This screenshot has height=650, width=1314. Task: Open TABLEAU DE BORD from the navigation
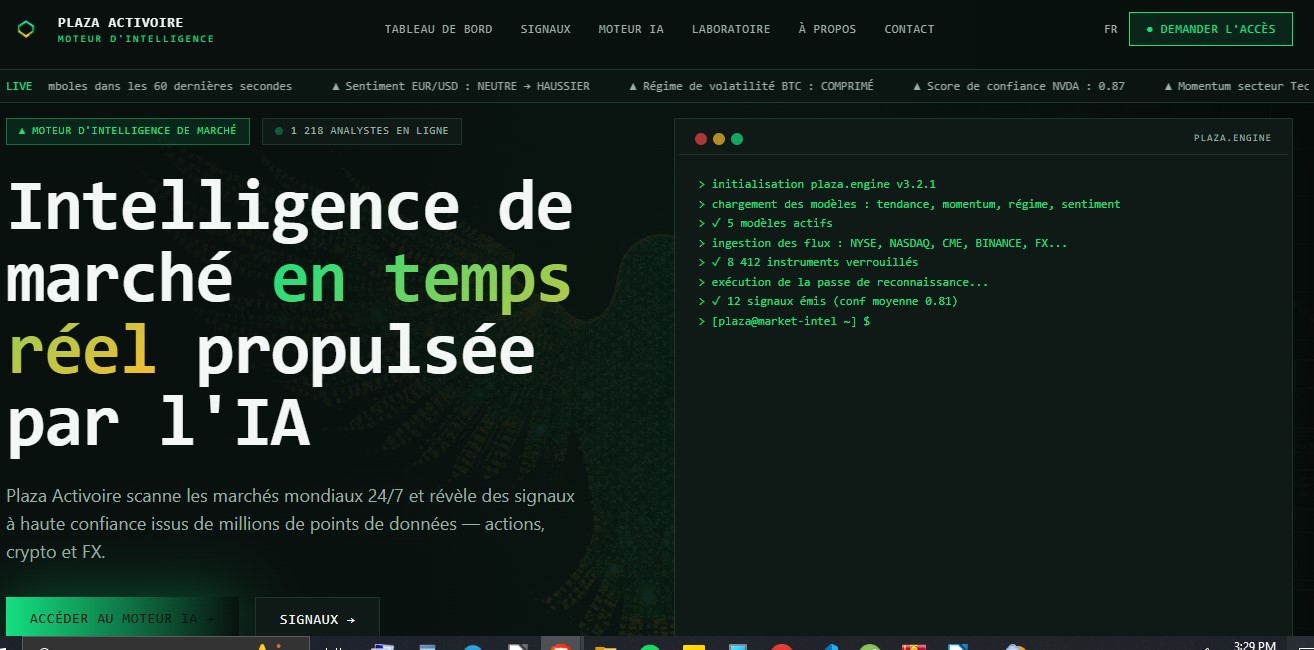click(439, 29)
